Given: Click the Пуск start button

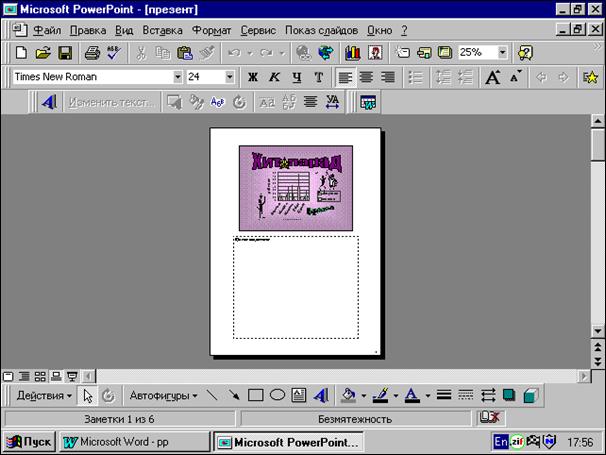Looking at the screenshot, I should [x=29, y=441].
